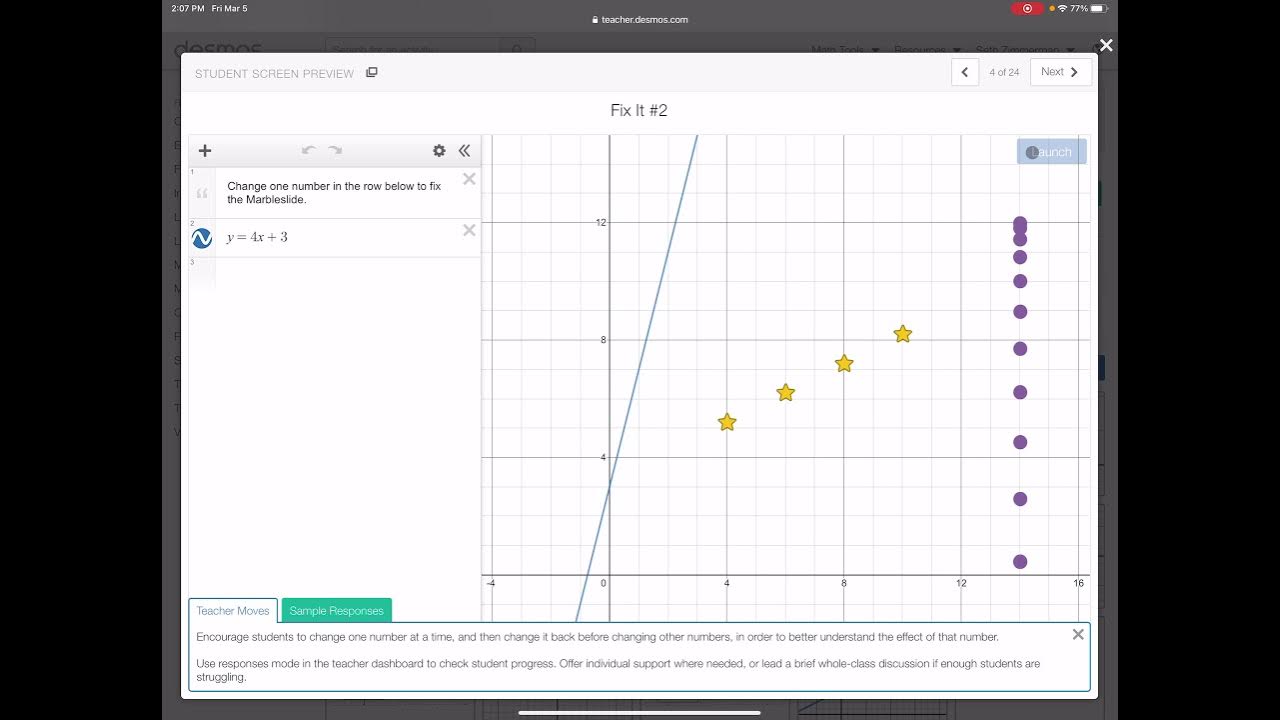
Task: Click the lowest purple marble
Action: 1020,562
